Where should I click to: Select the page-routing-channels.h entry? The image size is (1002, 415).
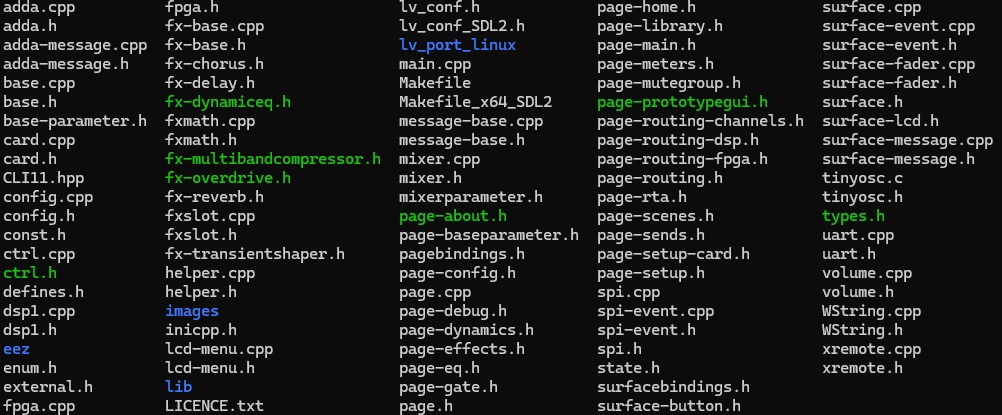coord(700,121)
